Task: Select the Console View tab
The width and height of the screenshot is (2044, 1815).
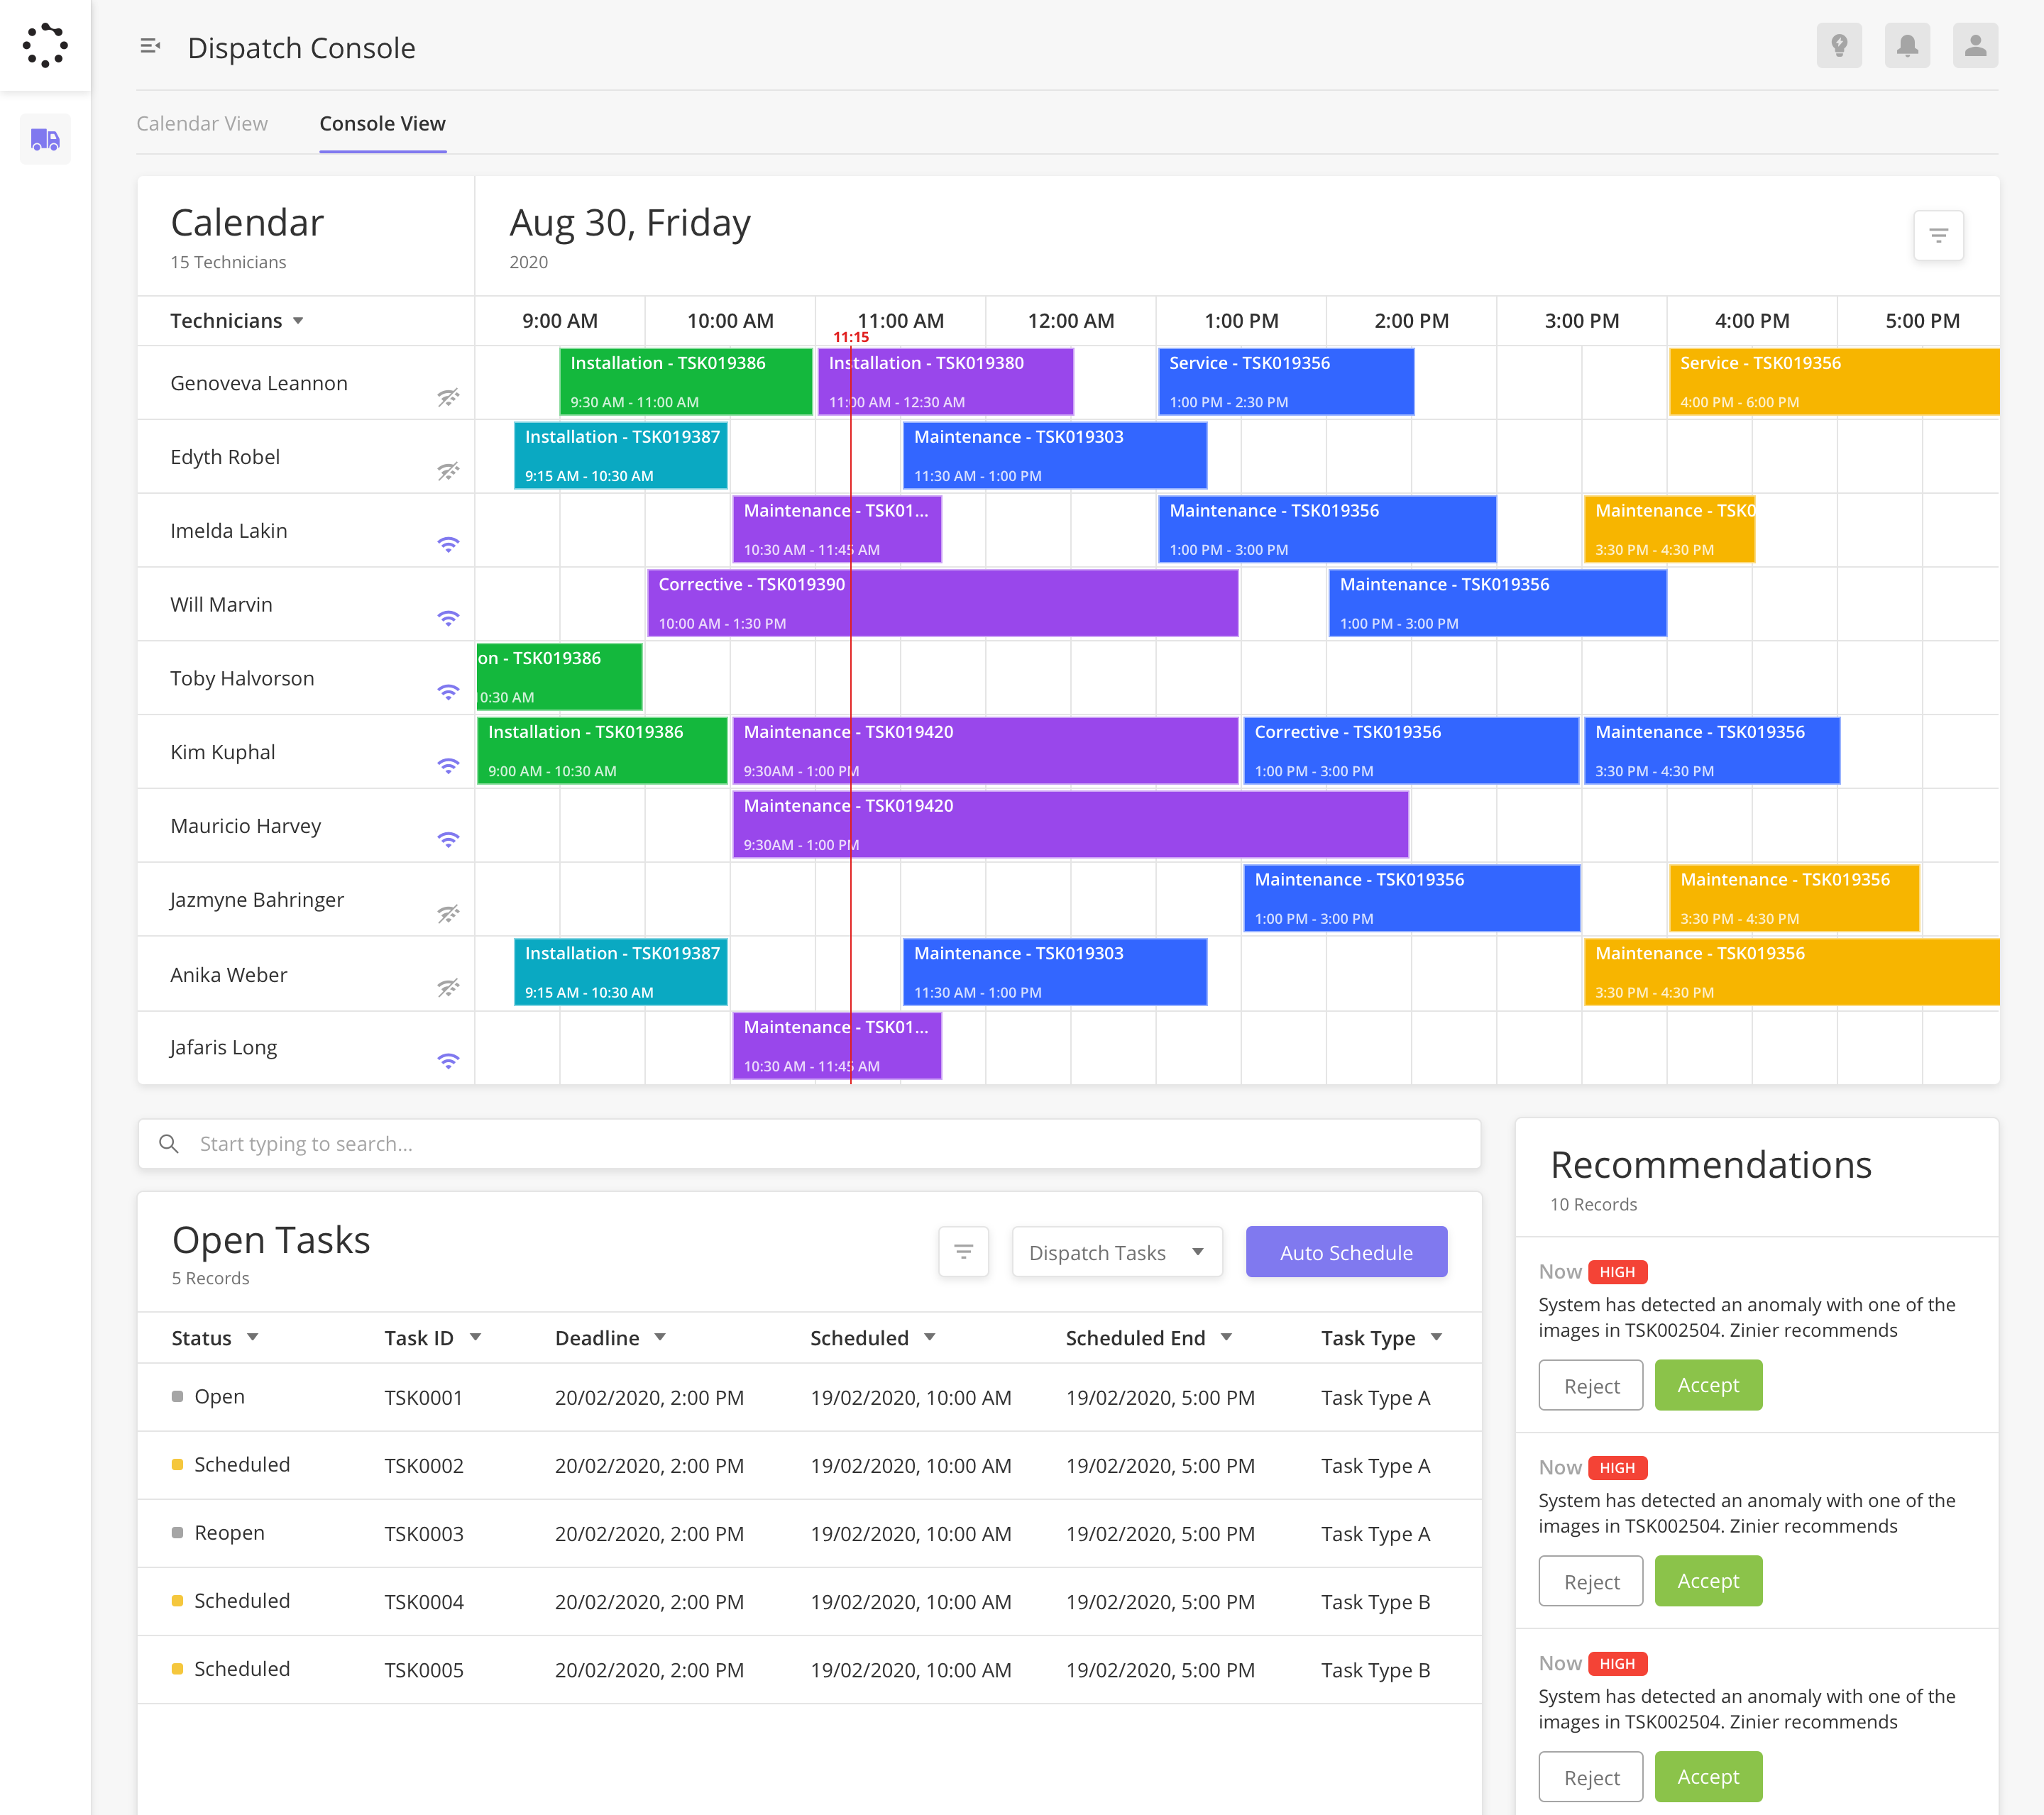Action: pos(382,124)
